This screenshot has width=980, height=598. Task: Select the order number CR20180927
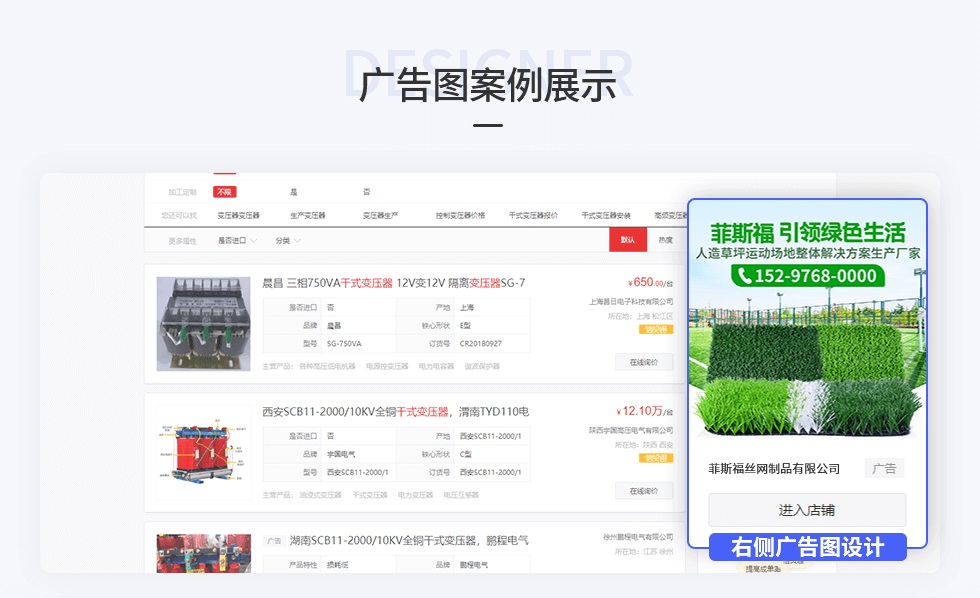(481, 344)
